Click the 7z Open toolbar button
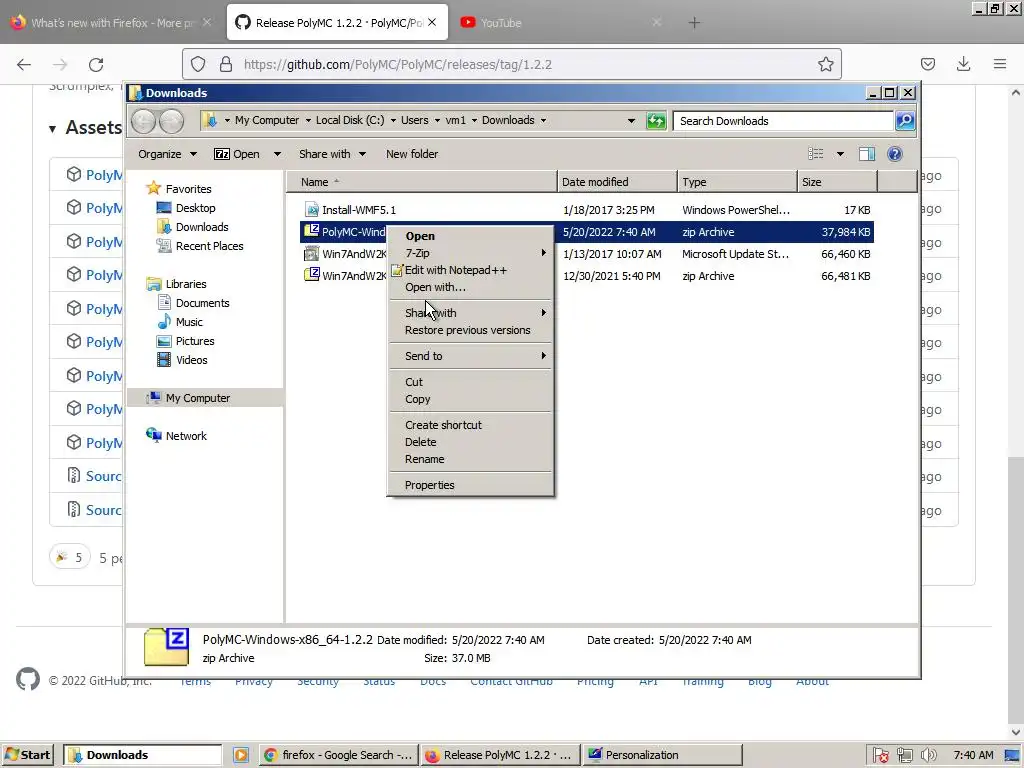Image resolution: width=1024 pixels, height=768 pixels. [237, 154]
